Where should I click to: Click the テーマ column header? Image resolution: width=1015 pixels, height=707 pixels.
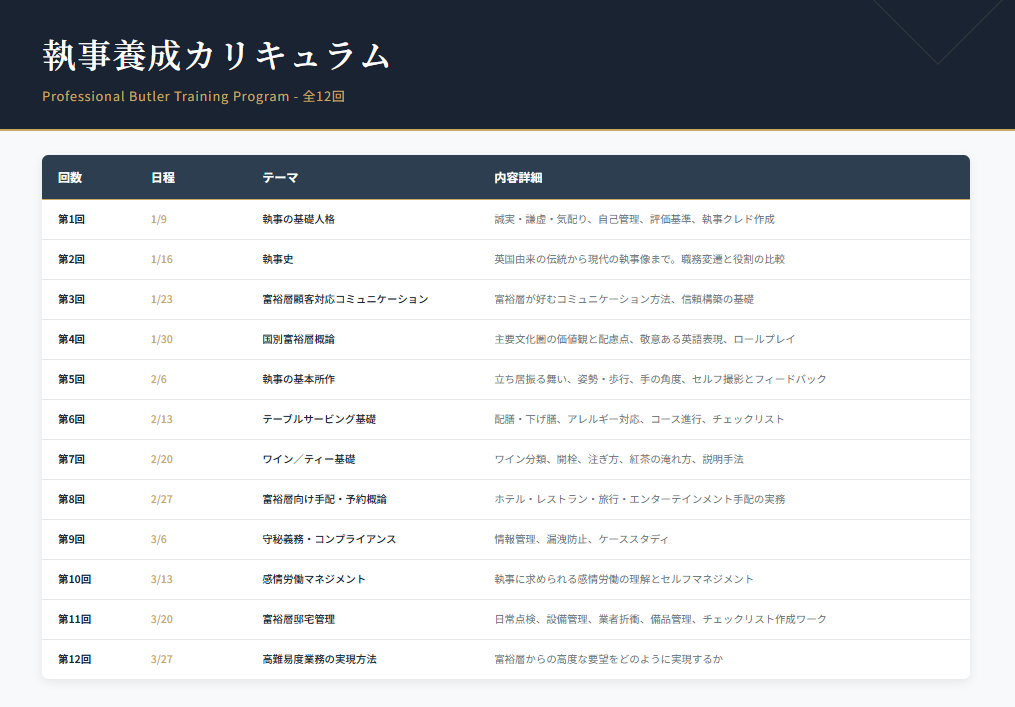pyautogui.click(x=280, y=177)
